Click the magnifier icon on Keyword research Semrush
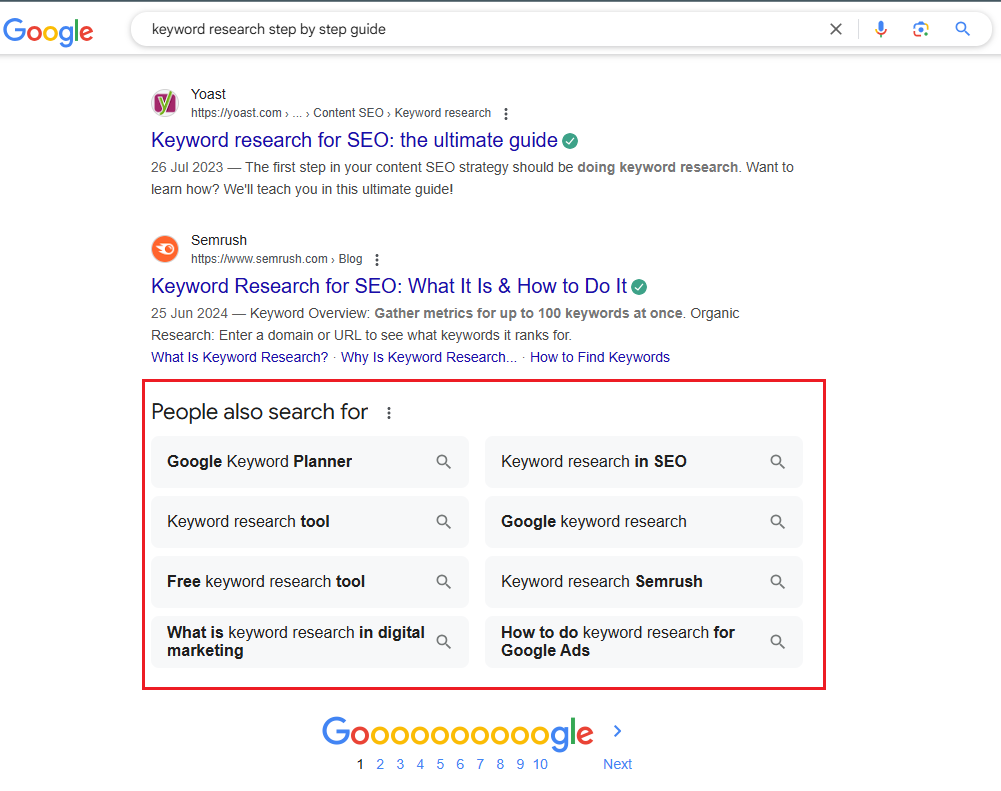1001x791 pixels. click(777, 582)
